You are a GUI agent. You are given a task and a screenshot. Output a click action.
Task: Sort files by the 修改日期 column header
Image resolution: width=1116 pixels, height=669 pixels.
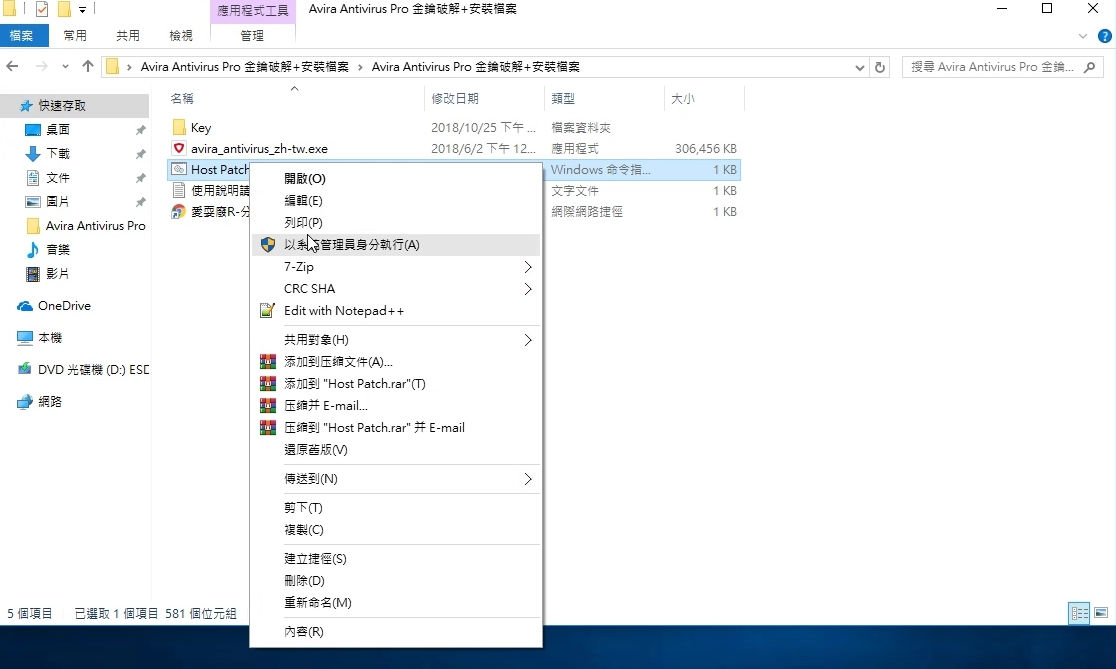455,99
